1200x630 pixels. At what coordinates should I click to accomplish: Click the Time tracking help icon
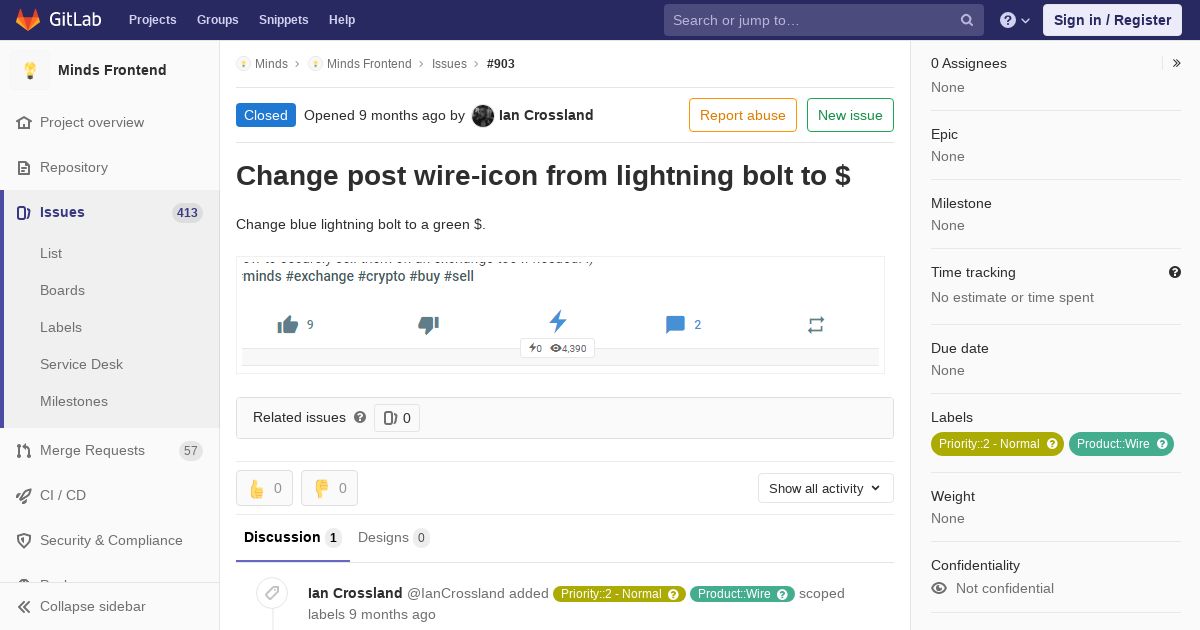[1175, 272]
